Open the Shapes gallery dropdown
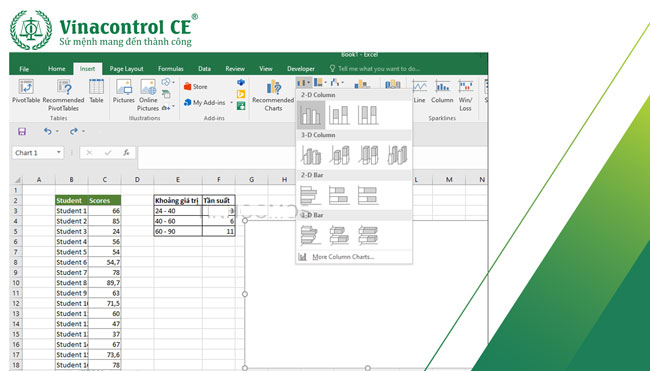Image resolution: width=650 pixels, height=371 pixels. (x=168, y=82)
